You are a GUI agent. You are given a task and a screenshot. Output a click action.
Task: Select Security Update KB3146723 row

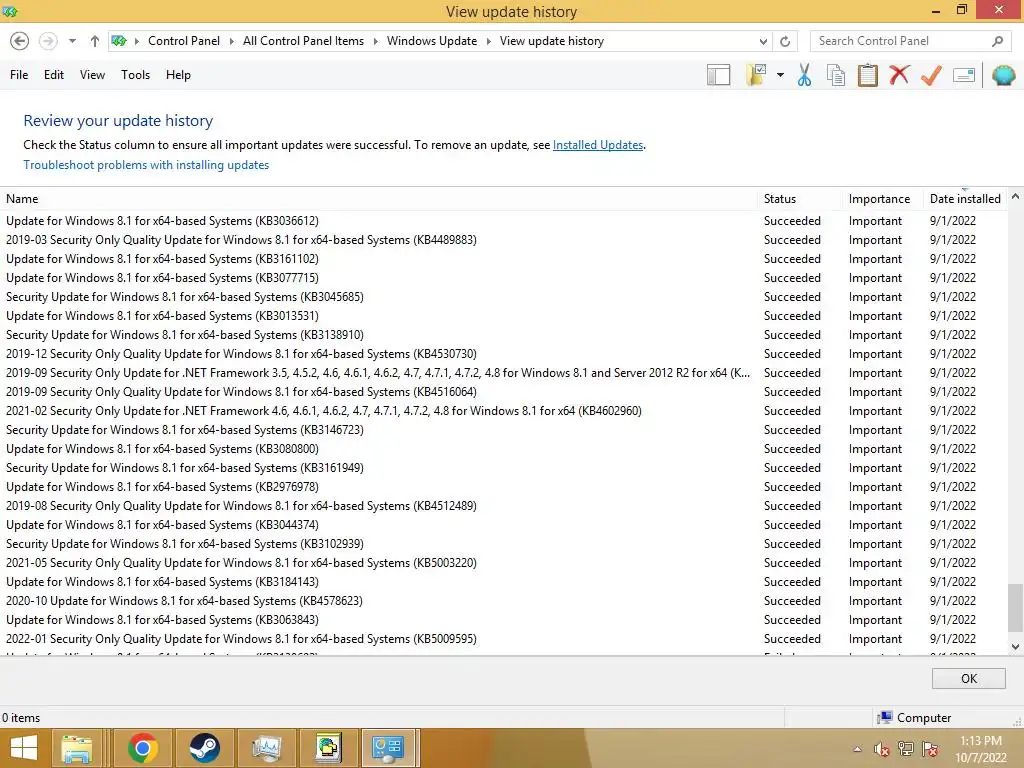click(503, 430)
